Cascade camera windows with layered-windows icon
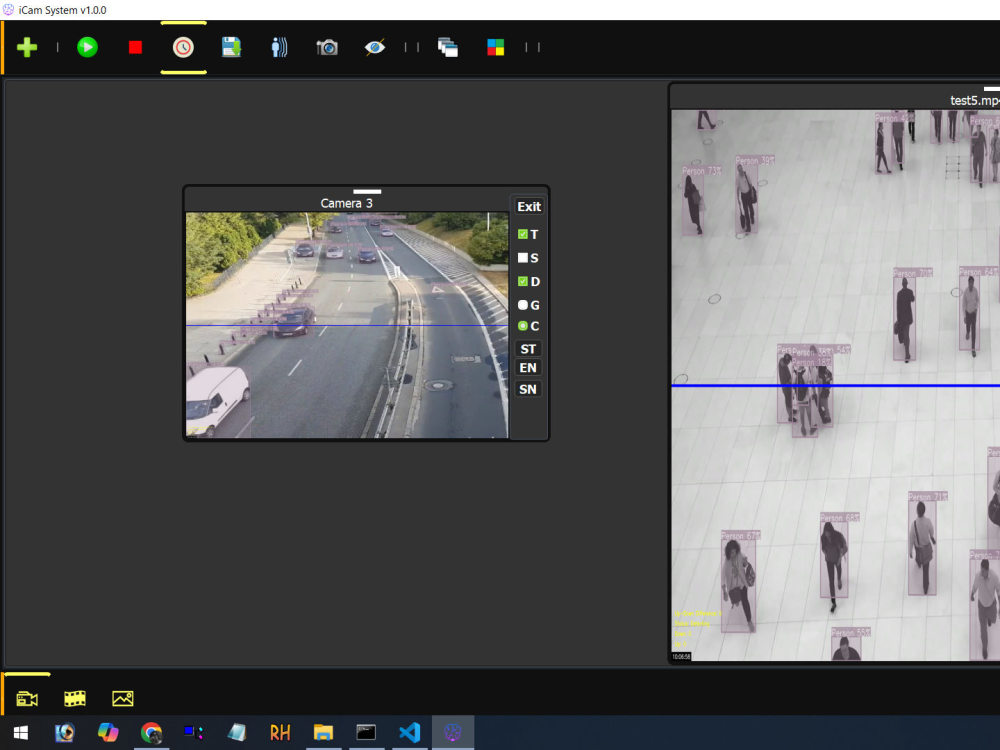Image resolution: width=1000 pixels, height=750 pixels. click(x=446, y=46)
